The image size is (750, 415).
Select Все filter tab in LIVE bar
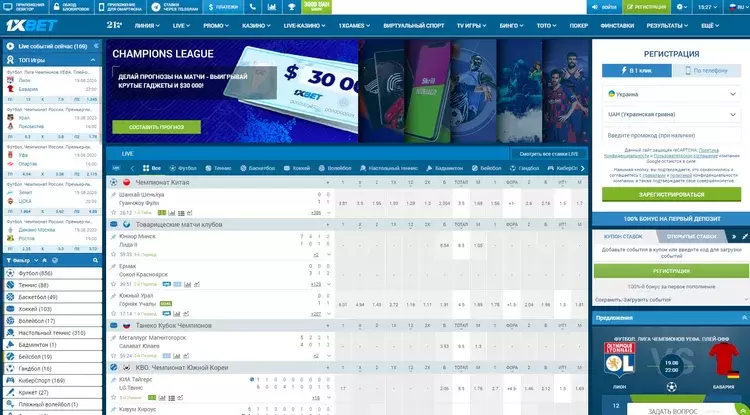tap(152, 168)
